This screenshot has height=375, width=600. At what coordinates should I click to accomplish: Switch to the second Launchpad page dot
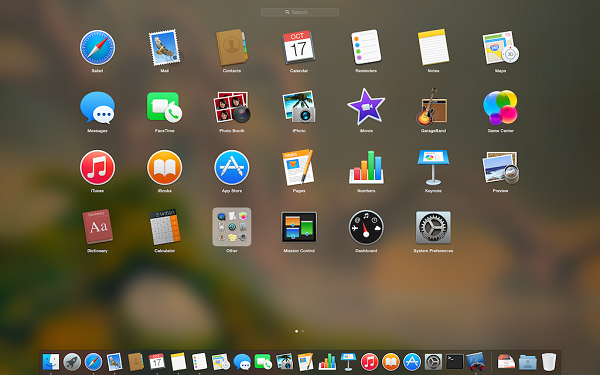pos(303,331)
